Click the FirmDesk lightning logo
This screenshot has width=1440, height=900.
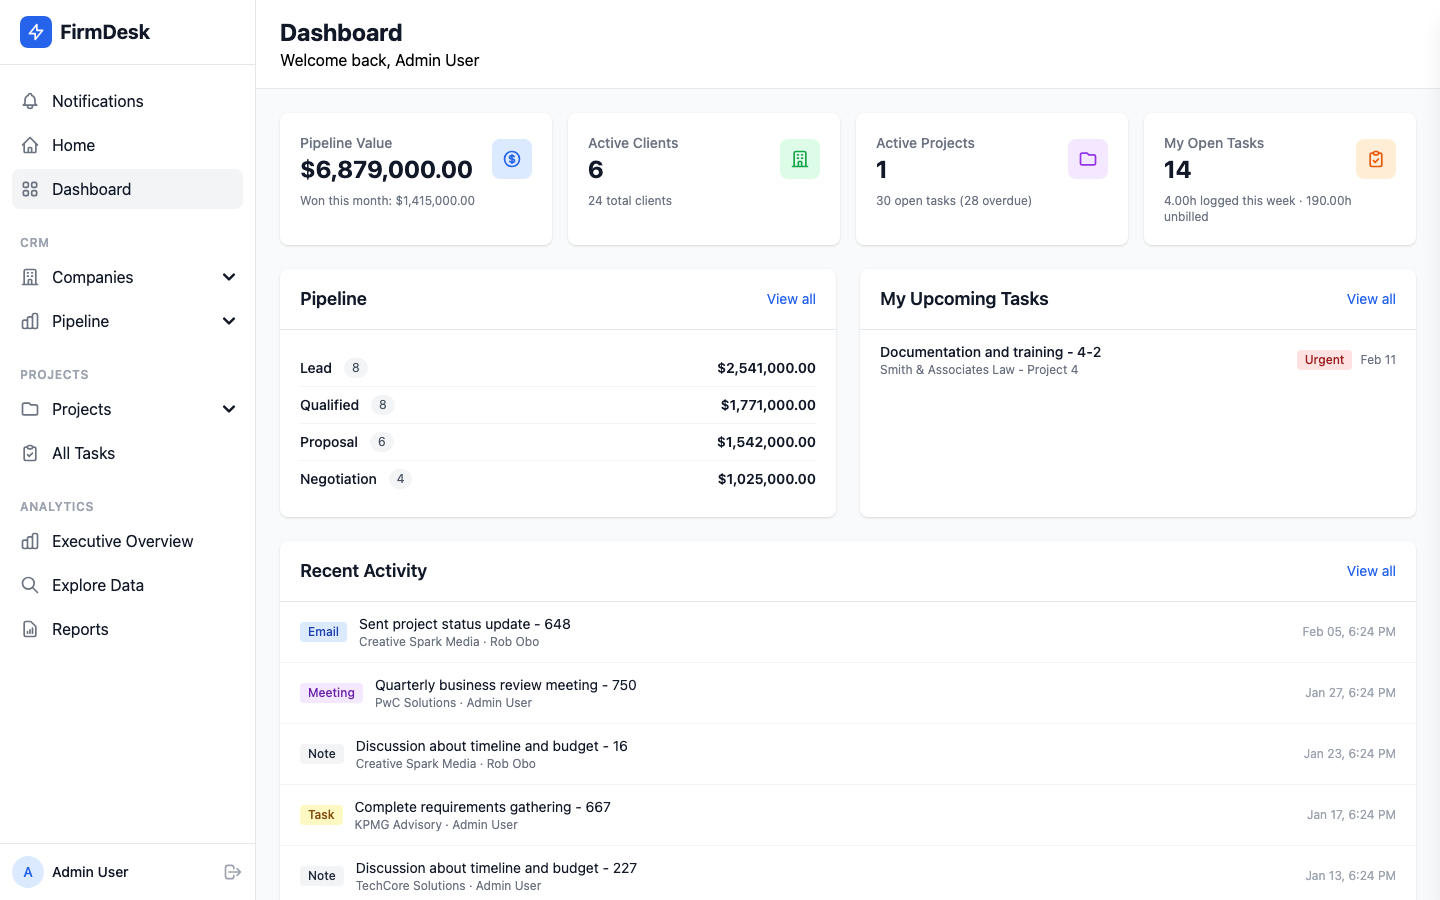[35, 32]
